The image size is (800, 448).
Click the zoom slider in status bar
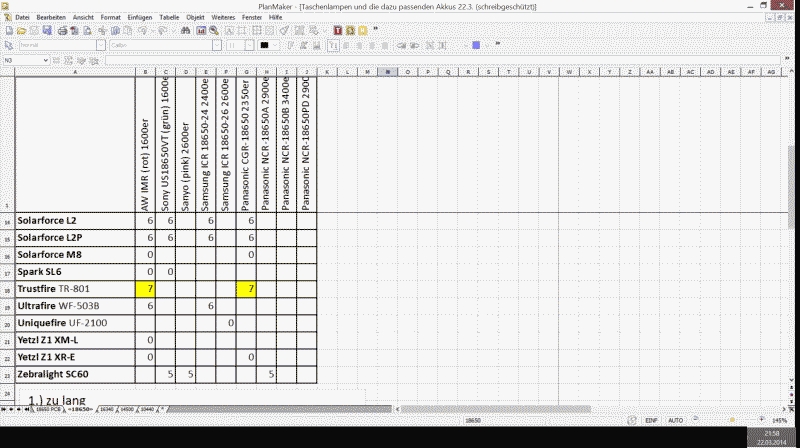point(732,420)
